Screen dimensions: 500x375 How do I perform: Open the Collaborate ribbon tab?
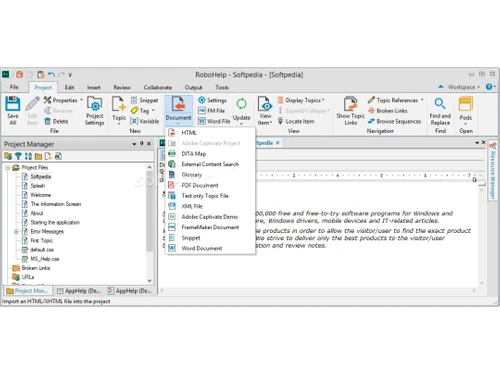[158, 87]
